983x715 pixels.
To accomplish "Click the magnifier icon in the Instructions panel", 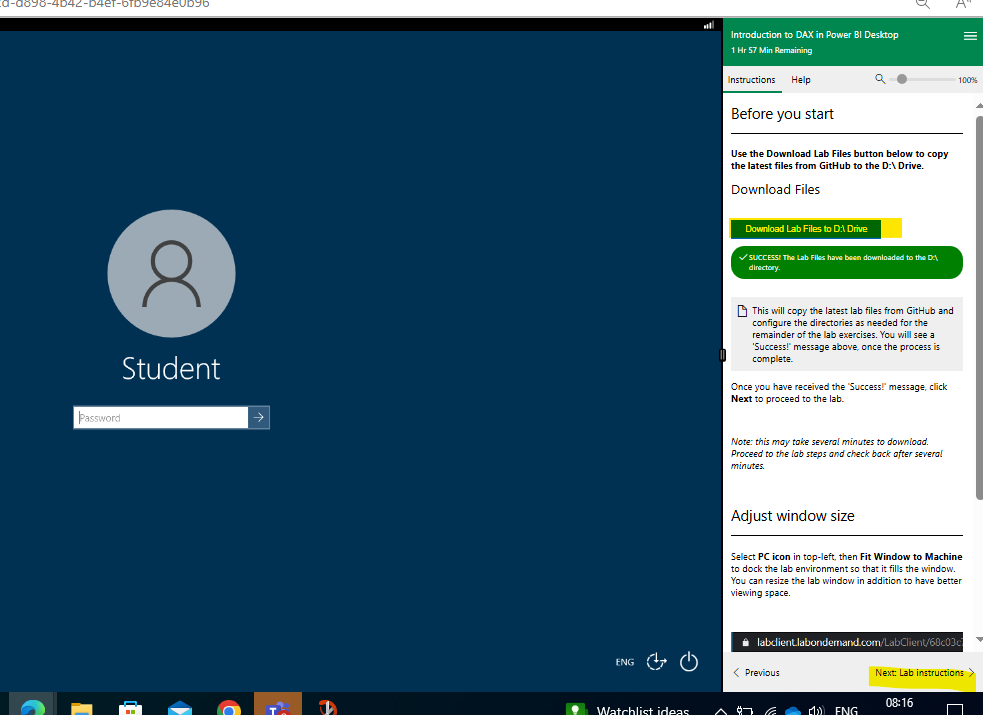I will point(879,78).
